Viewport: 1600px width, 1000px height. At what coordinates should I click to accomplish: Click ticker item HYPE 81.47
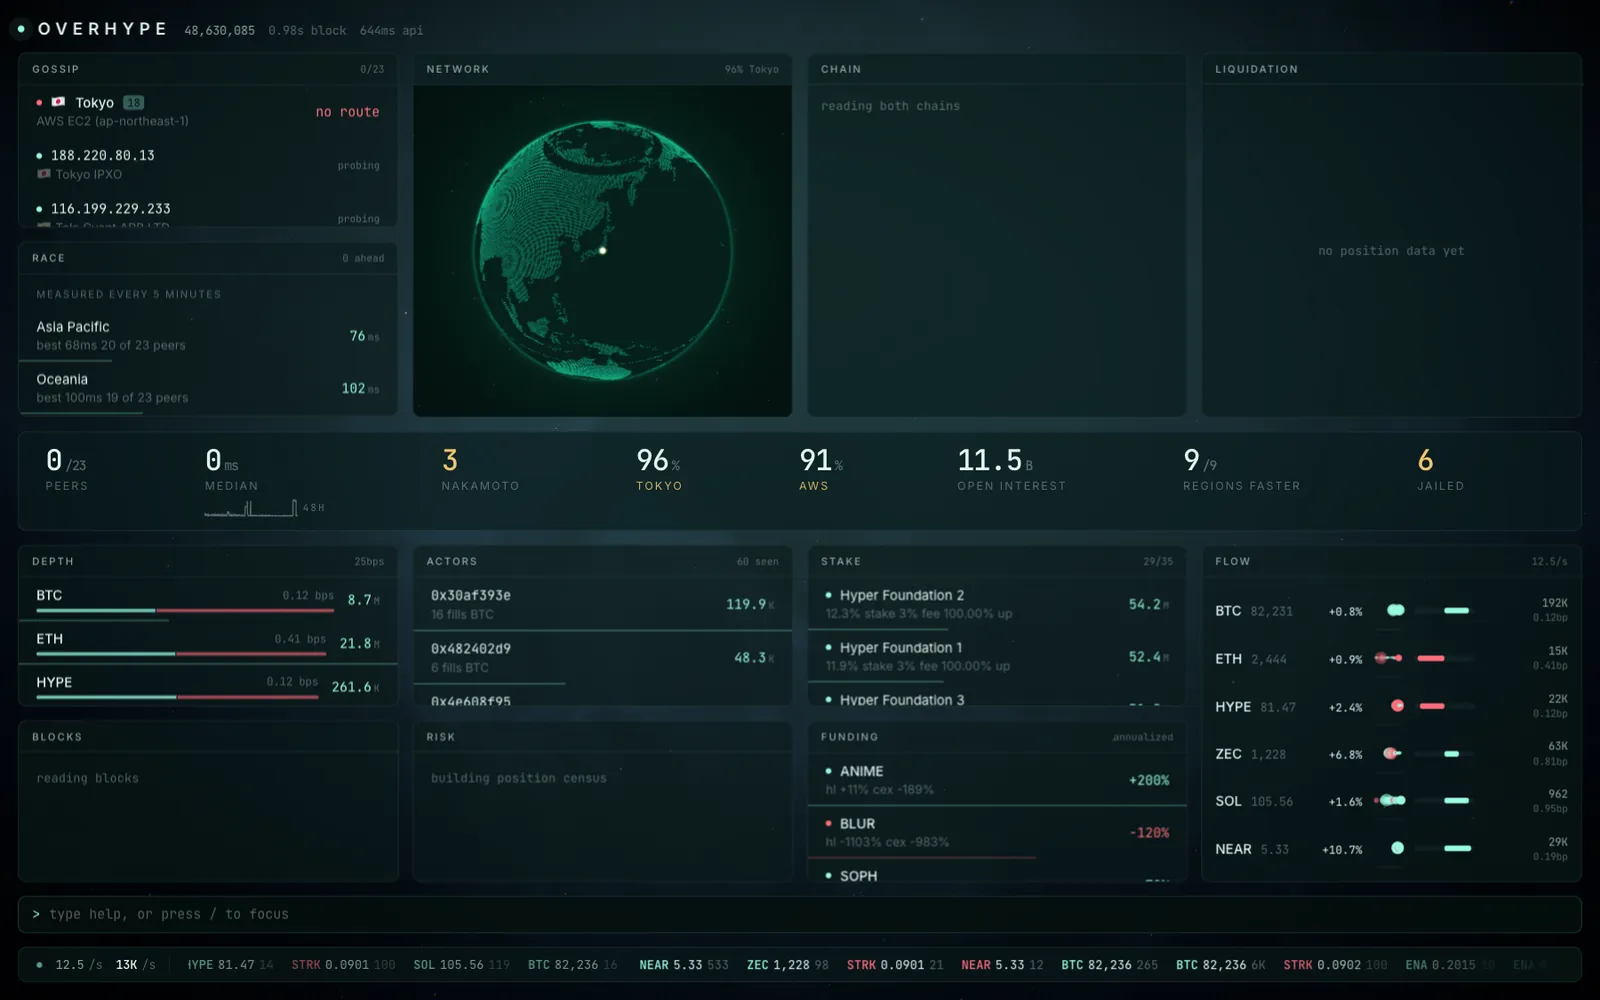[x=230, y=965]
